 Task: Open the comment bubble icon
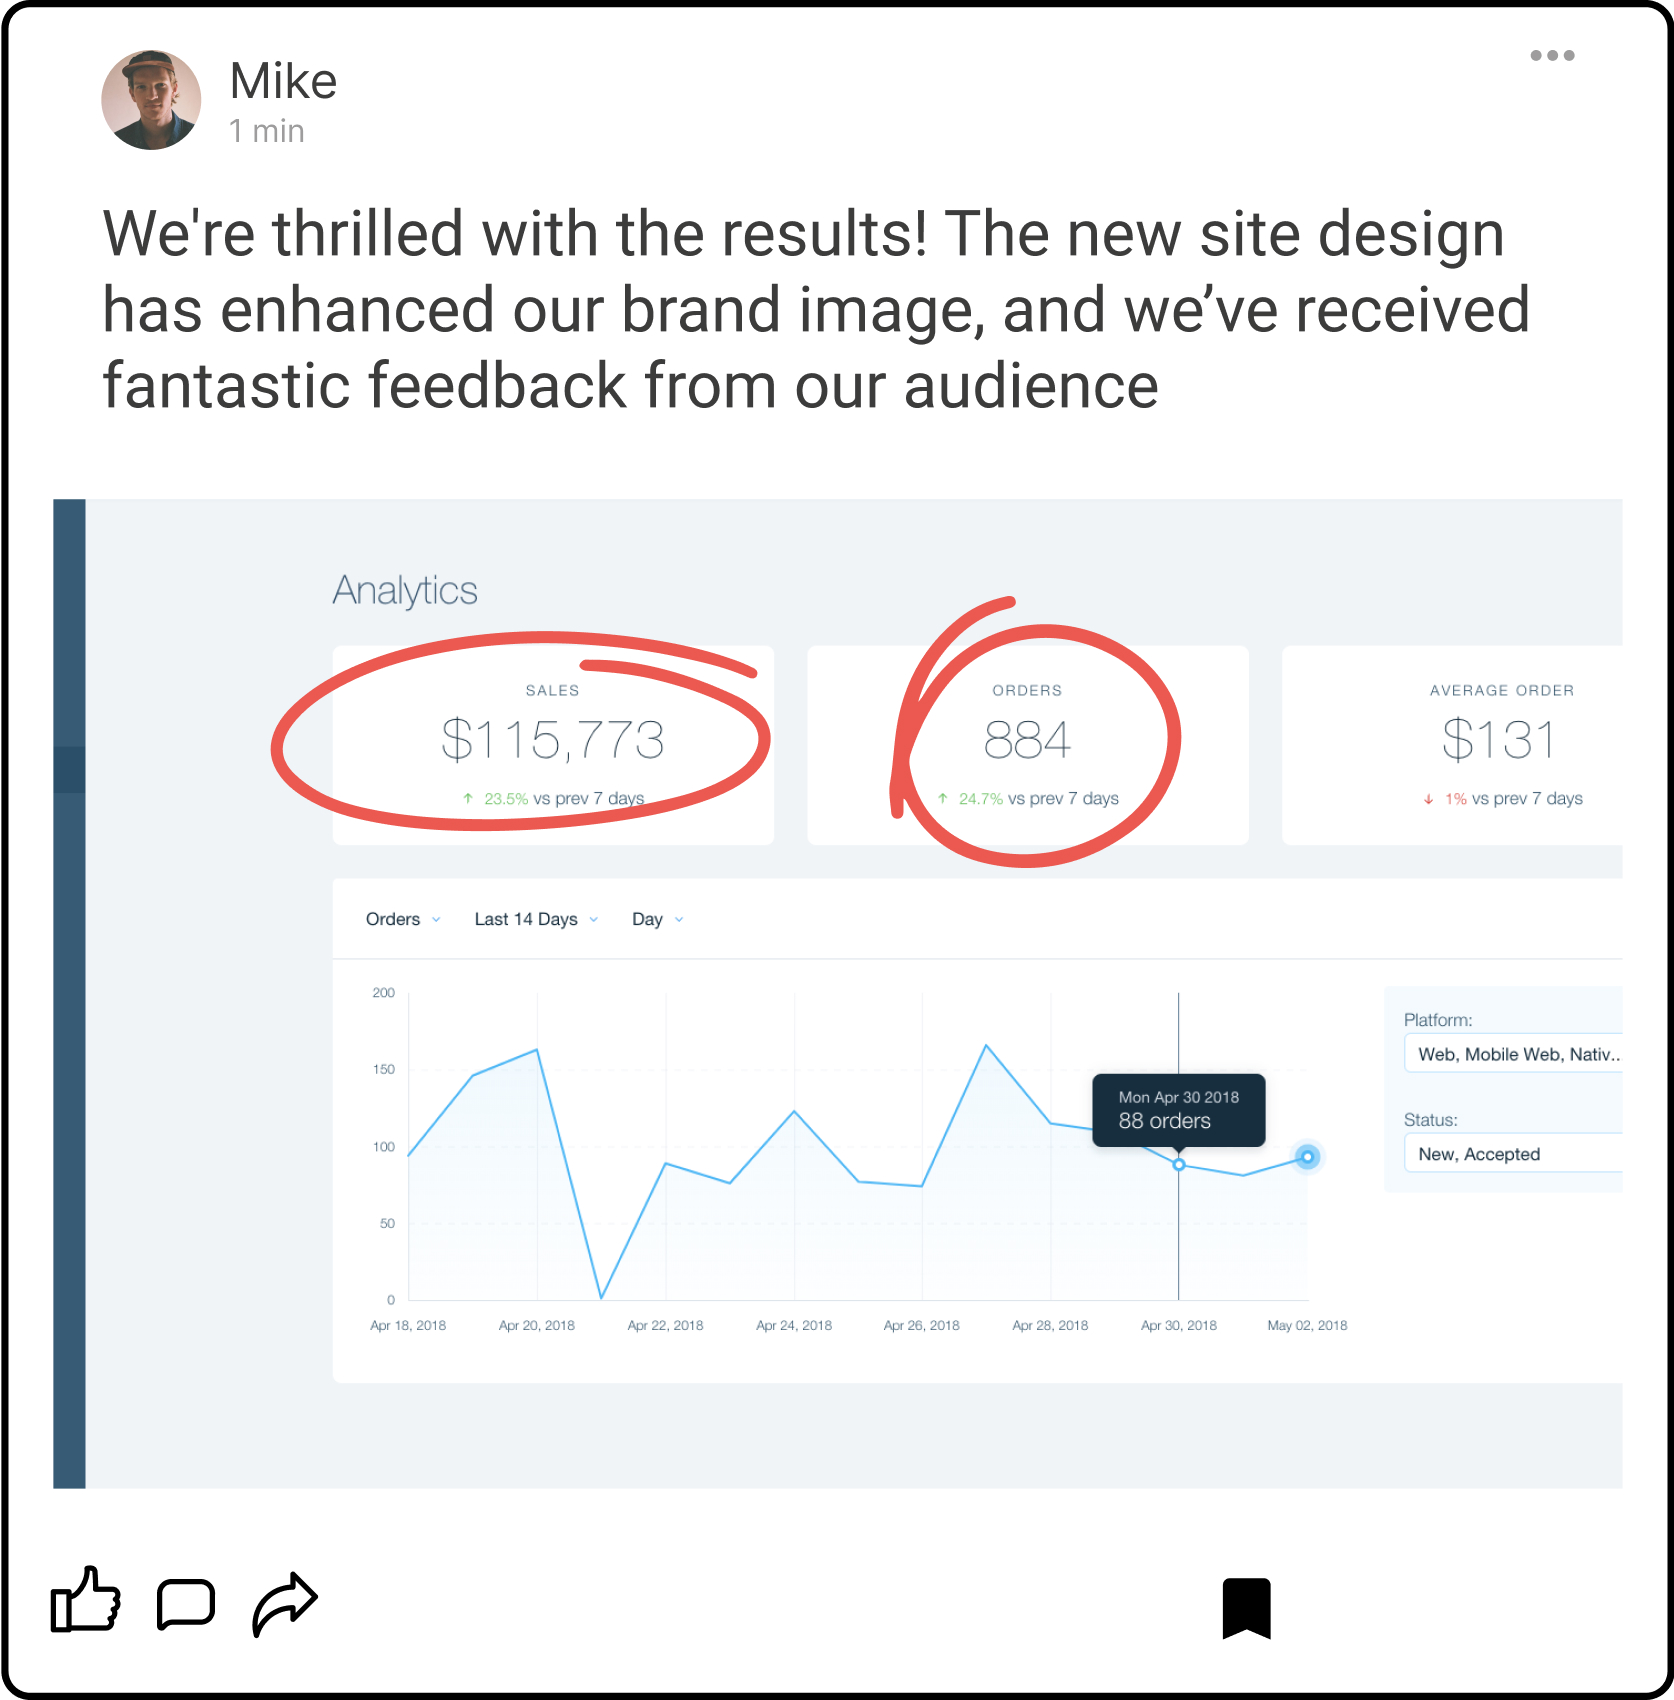186,1603
